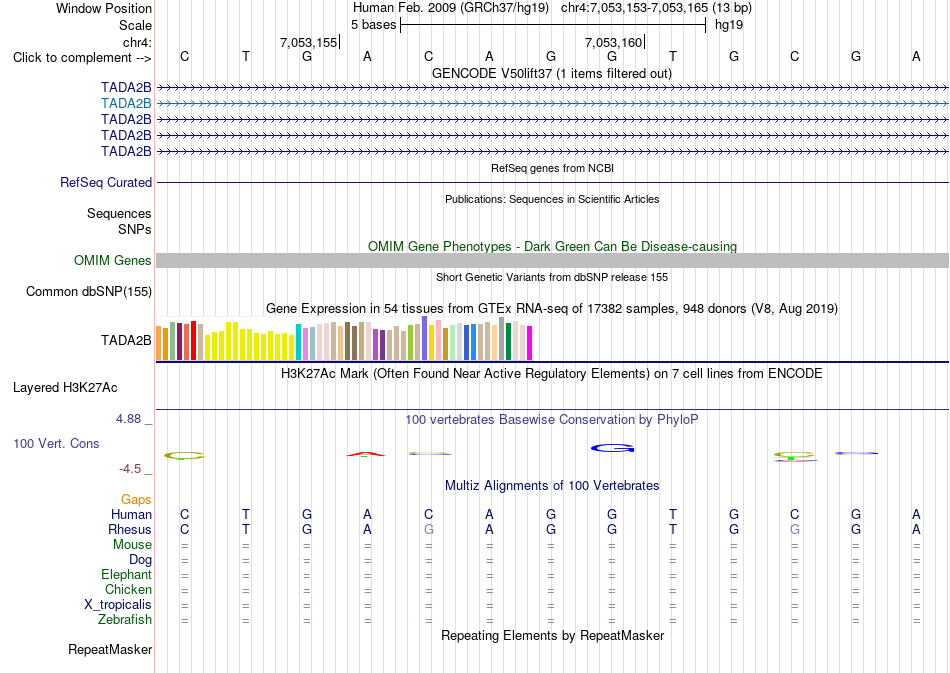Click the cyan bar in GTEx chart

[299, 342]
